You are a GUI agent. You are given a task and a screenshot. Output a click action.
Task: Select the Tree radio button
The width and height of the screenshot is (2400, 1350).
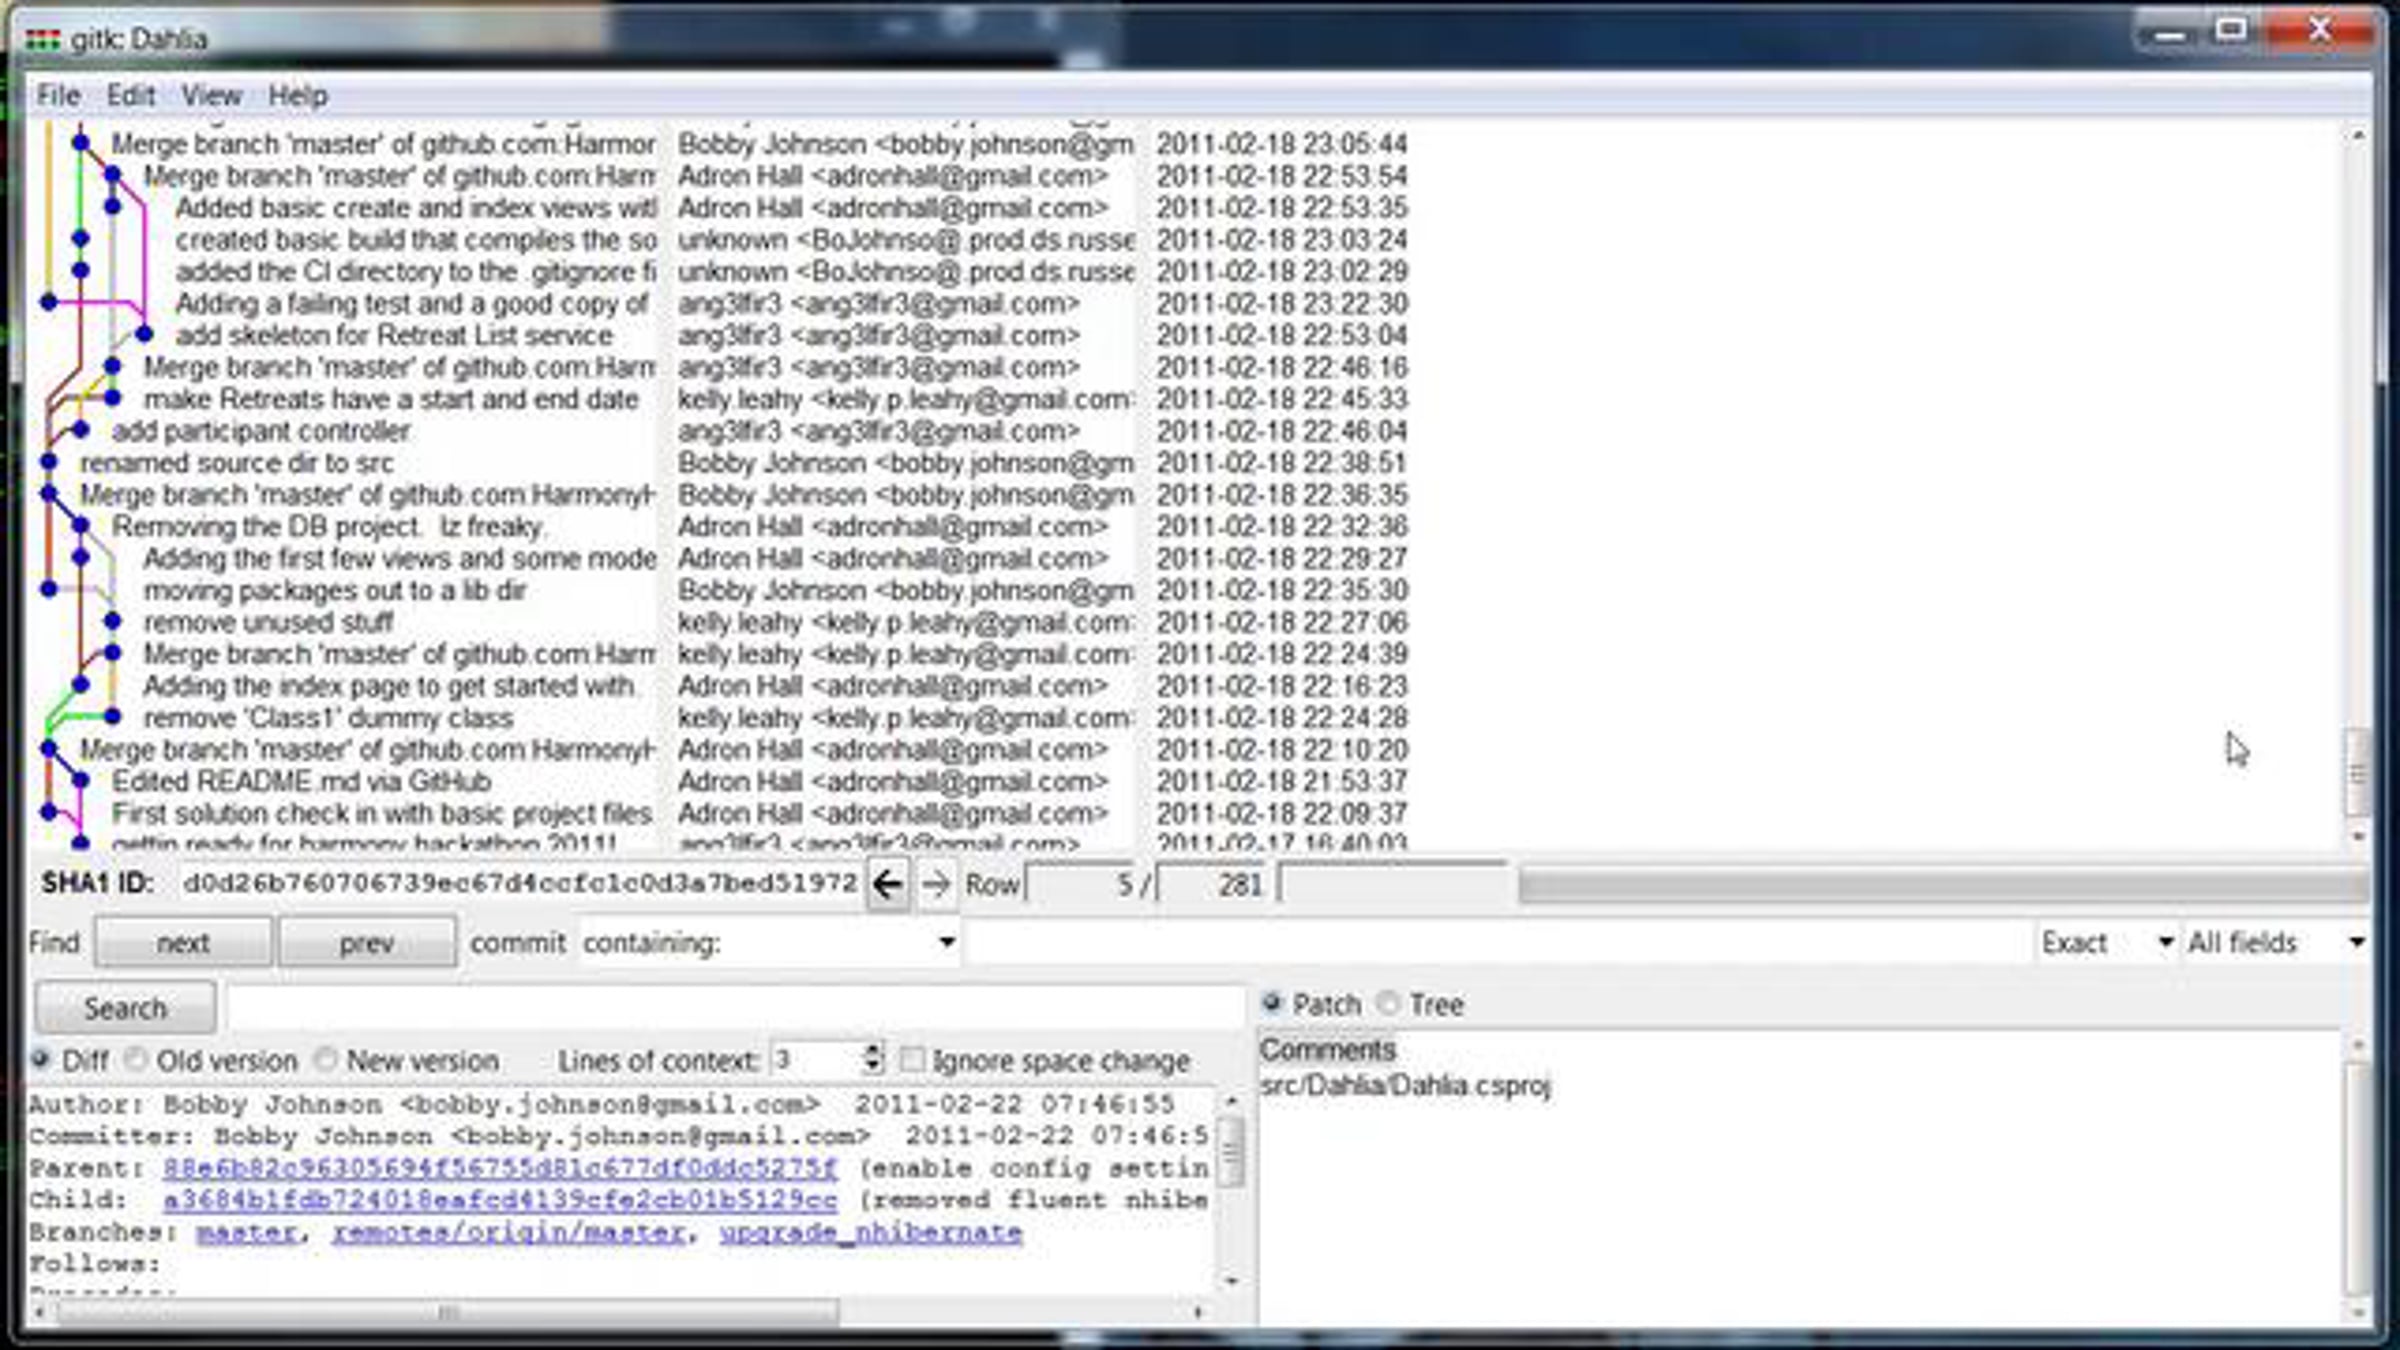click(1388, 1003)
